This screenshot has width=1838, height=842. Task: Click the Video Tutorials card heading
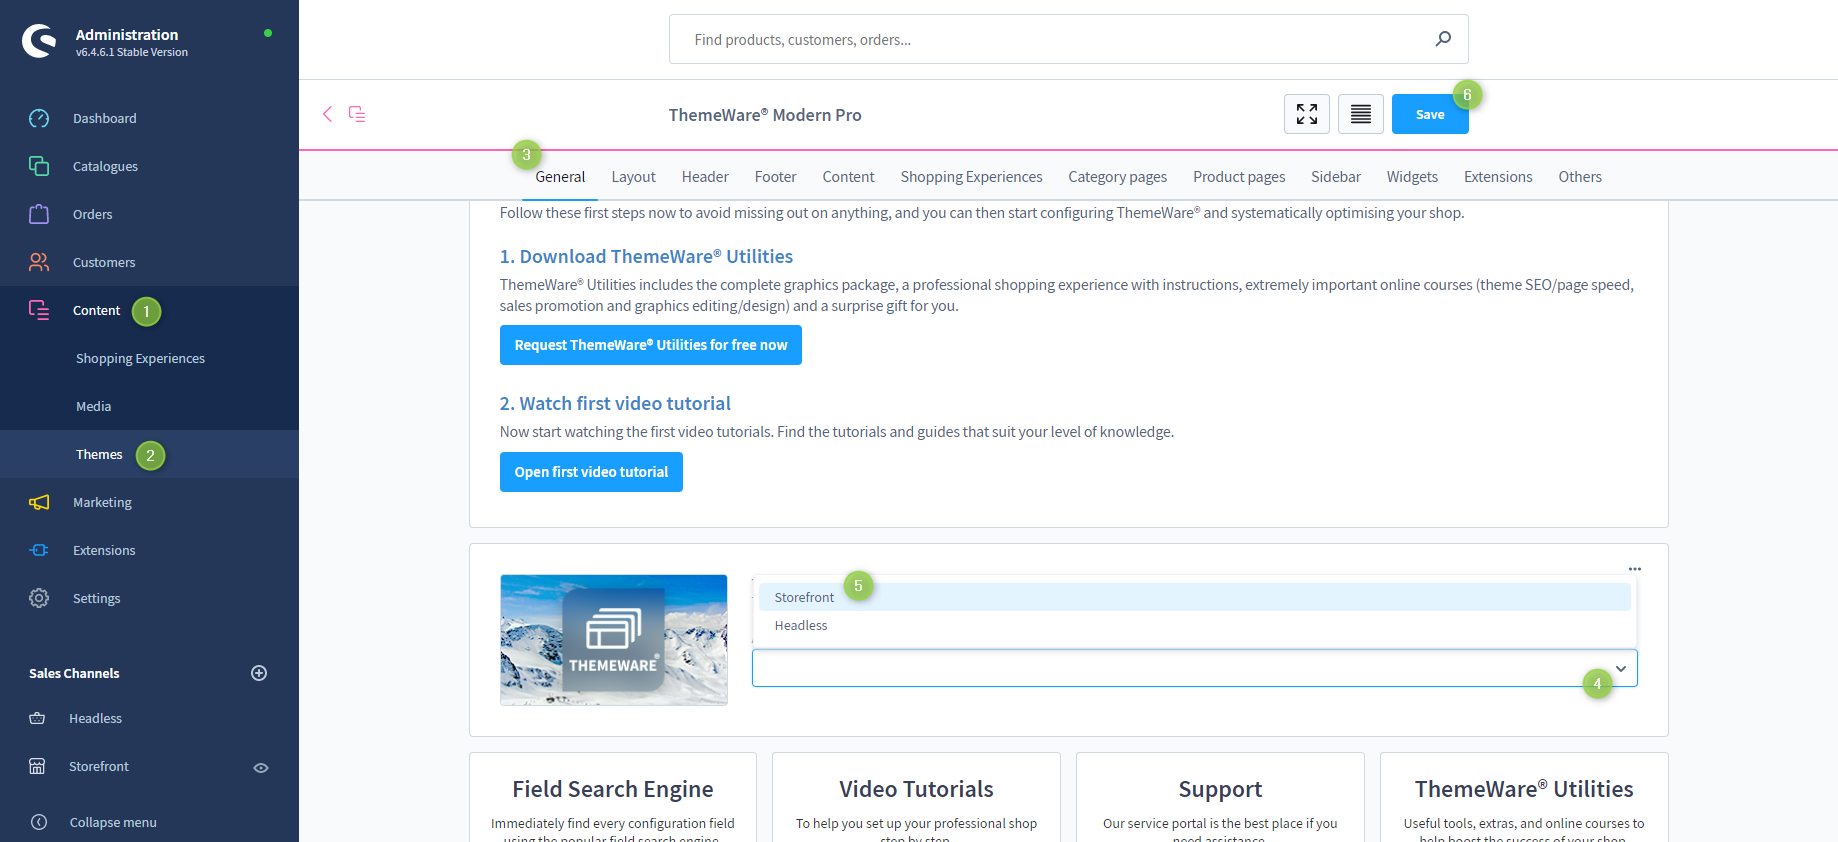click(916, 789)
